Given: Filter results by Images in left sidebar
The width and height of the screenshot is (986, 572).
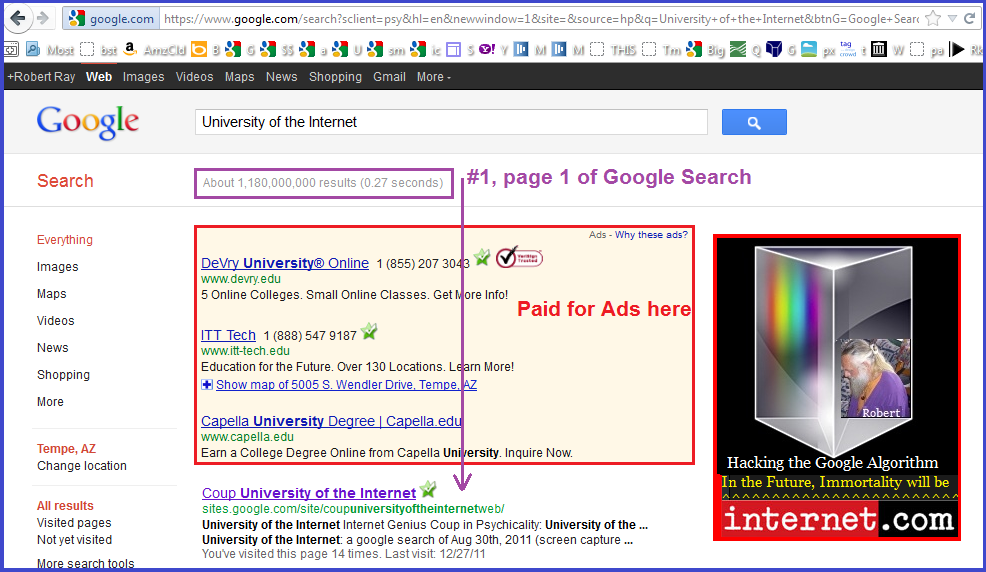Looking at the screenshot, I should 57,267.
